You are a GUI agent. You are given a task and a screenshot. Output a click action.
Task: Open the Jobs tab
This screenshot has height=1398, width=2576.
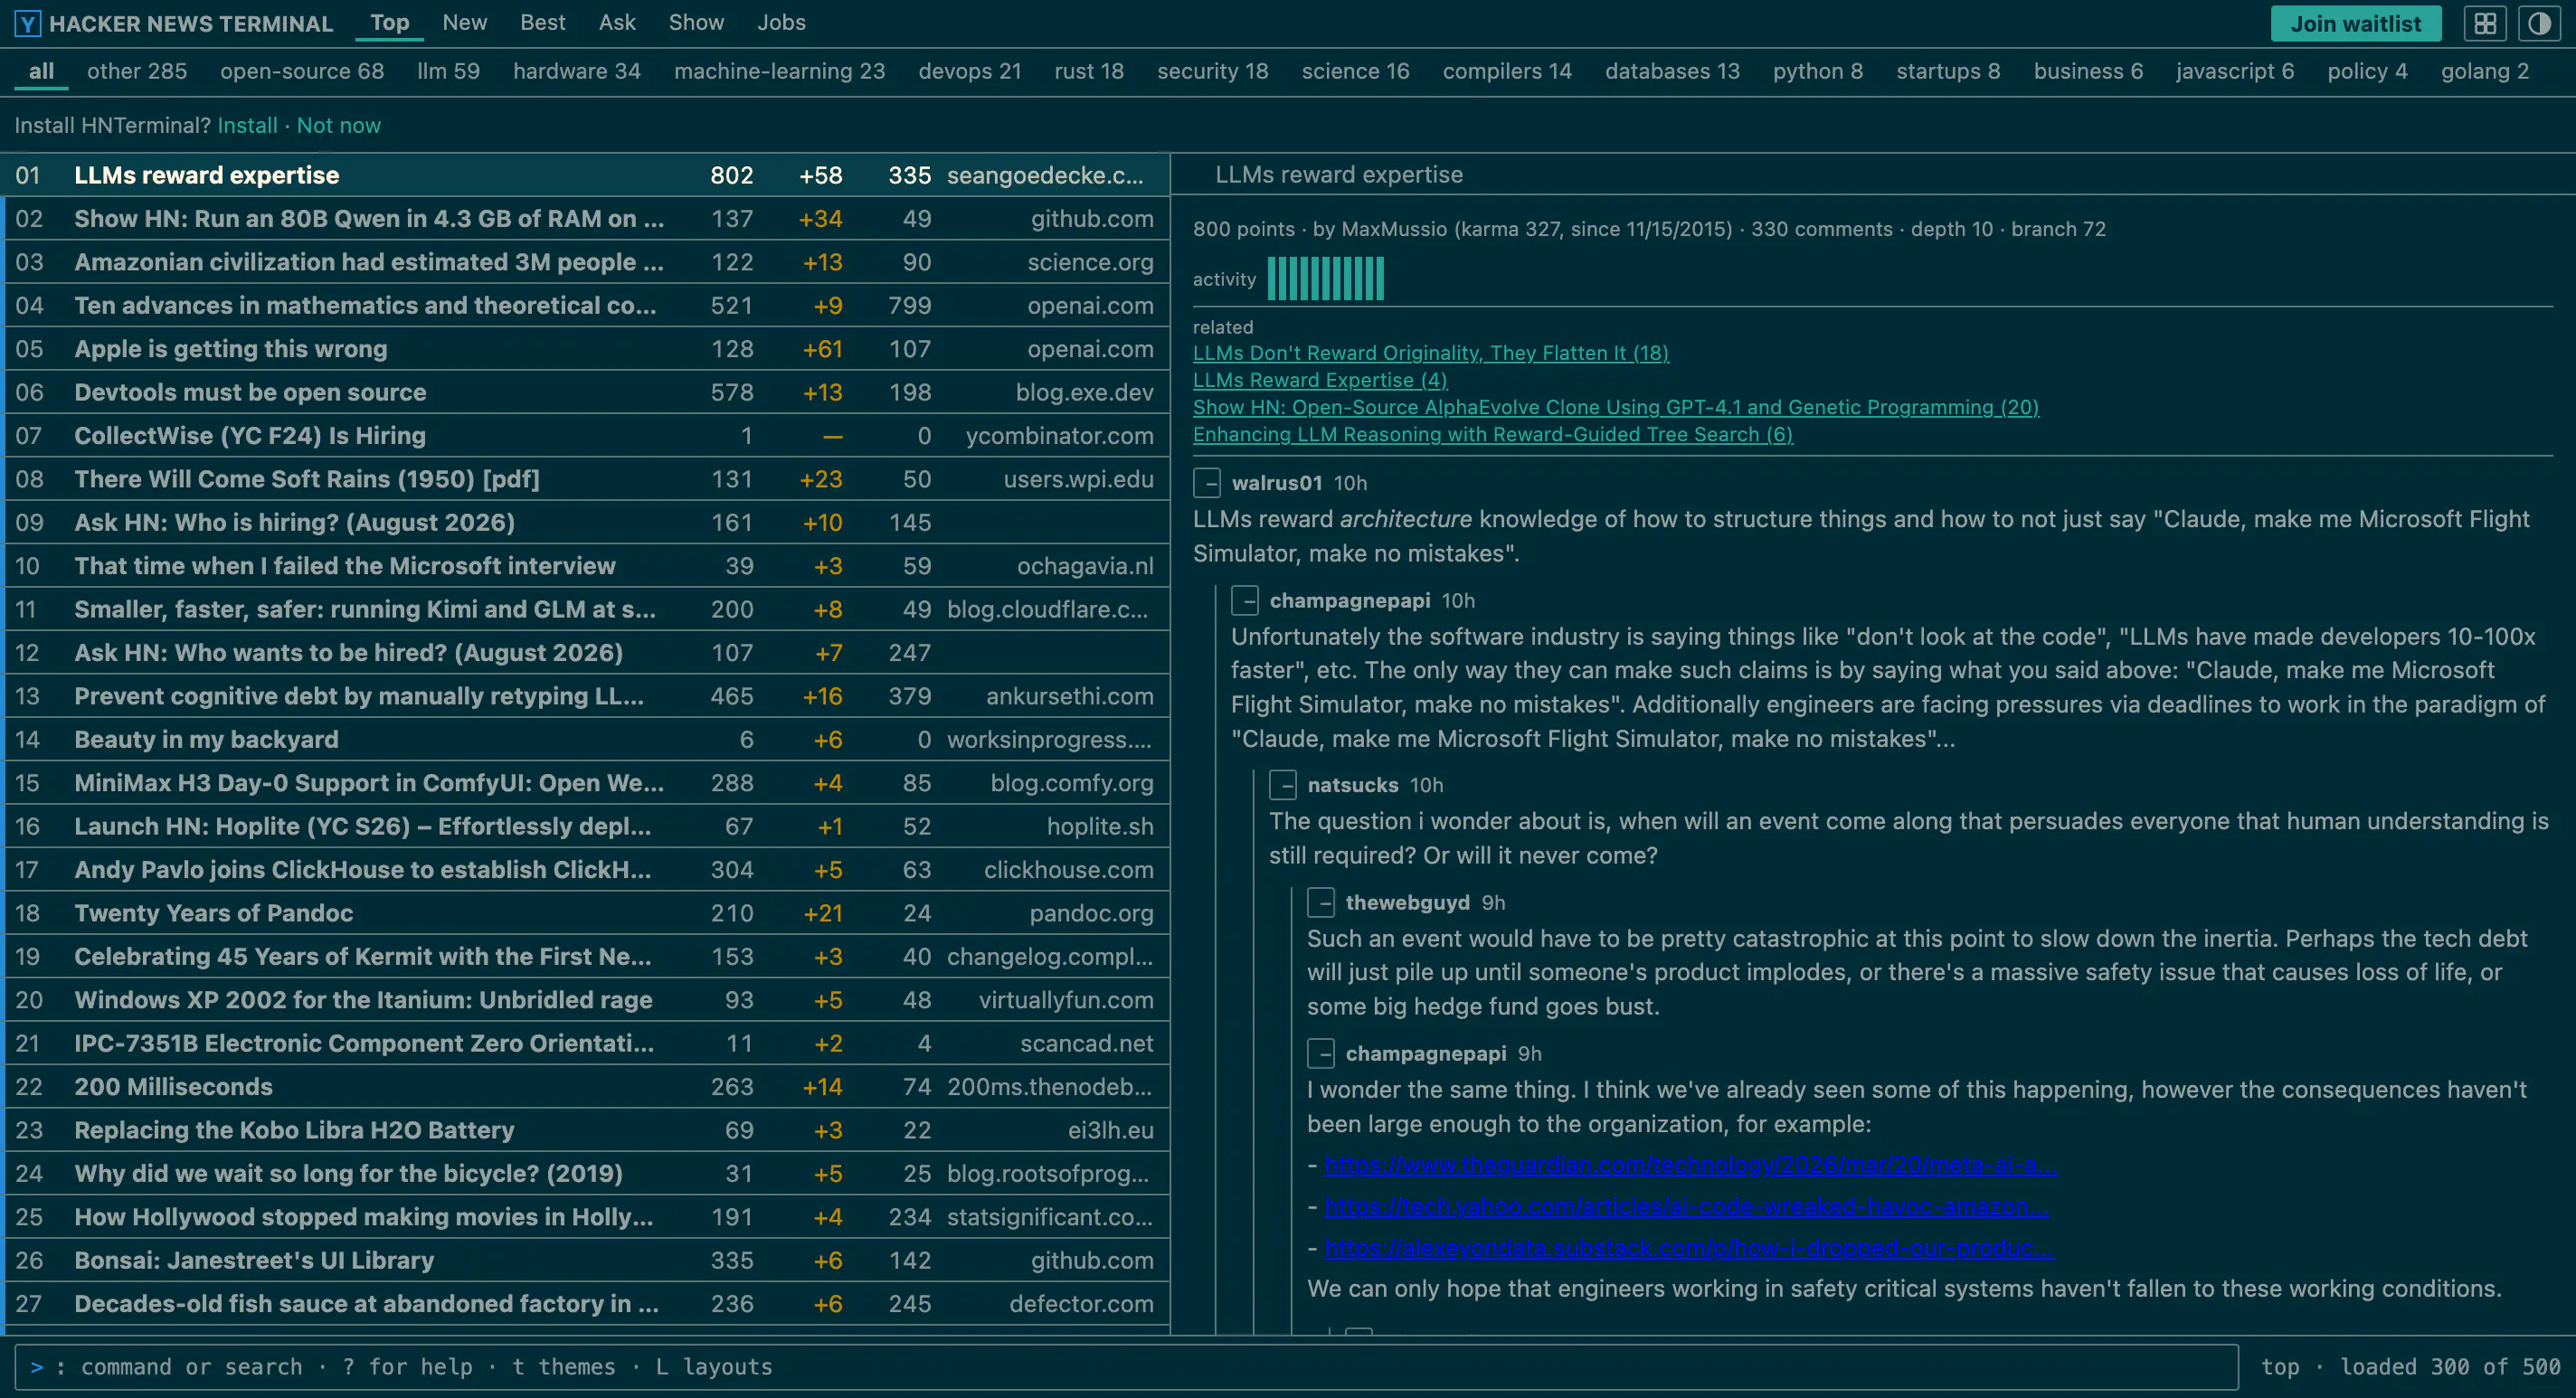pos(781,23)
